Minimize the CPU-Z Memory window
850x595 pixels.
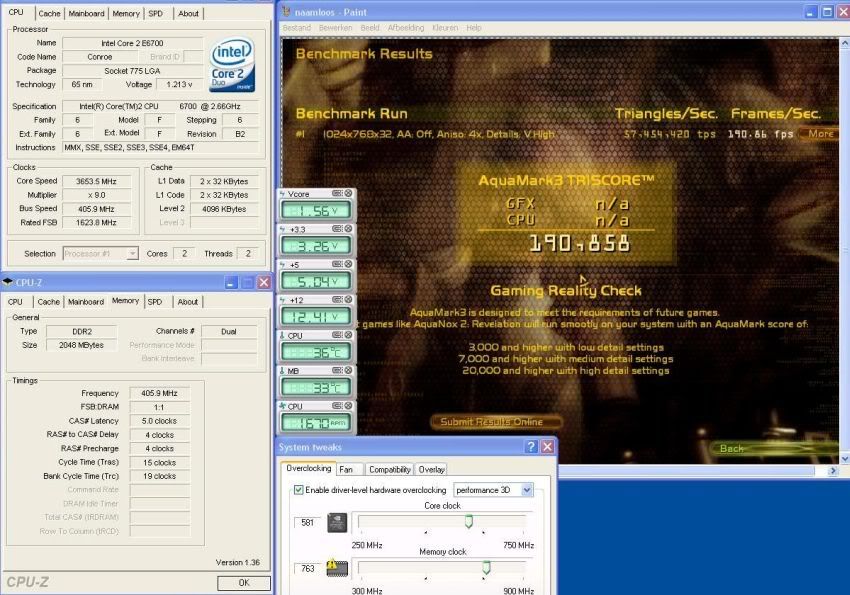pyautogui.click(x=231, y=282)
